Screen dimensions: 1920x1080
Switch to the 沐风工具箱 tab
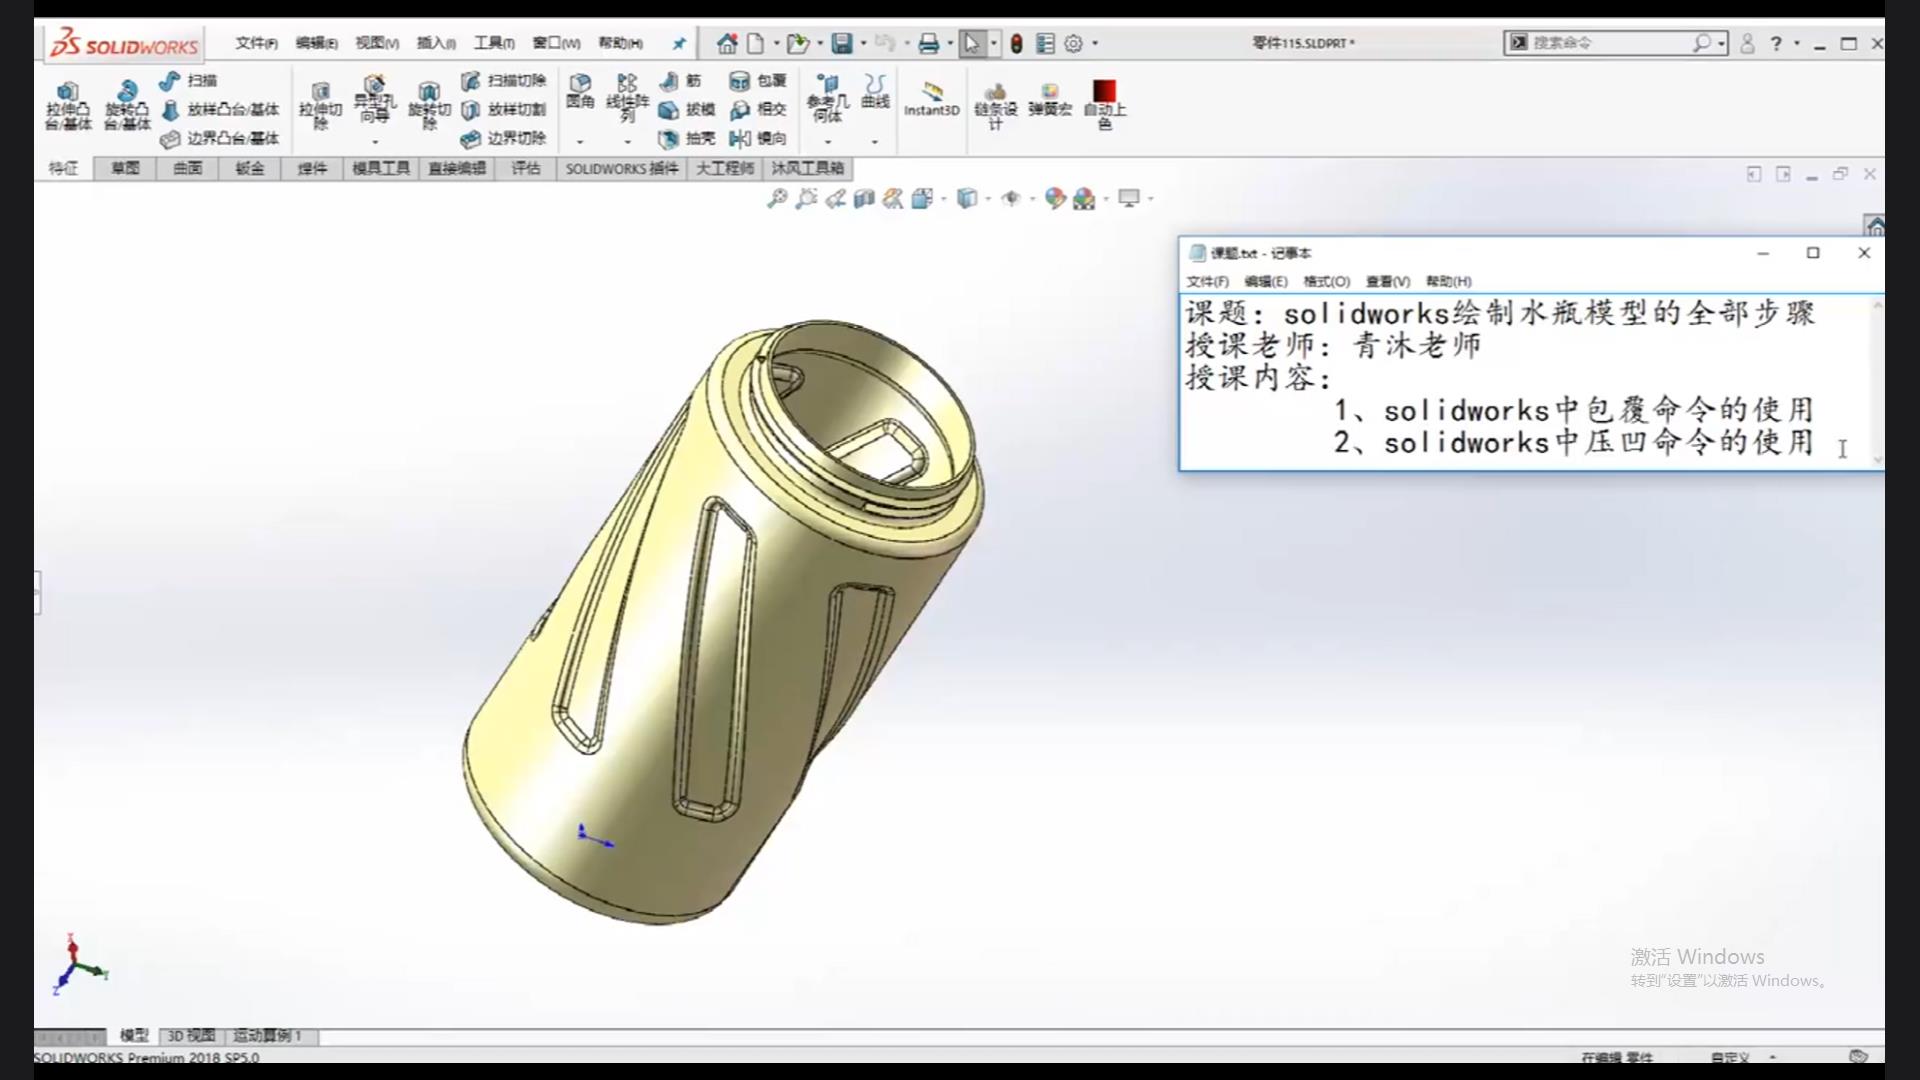[807, 168]
